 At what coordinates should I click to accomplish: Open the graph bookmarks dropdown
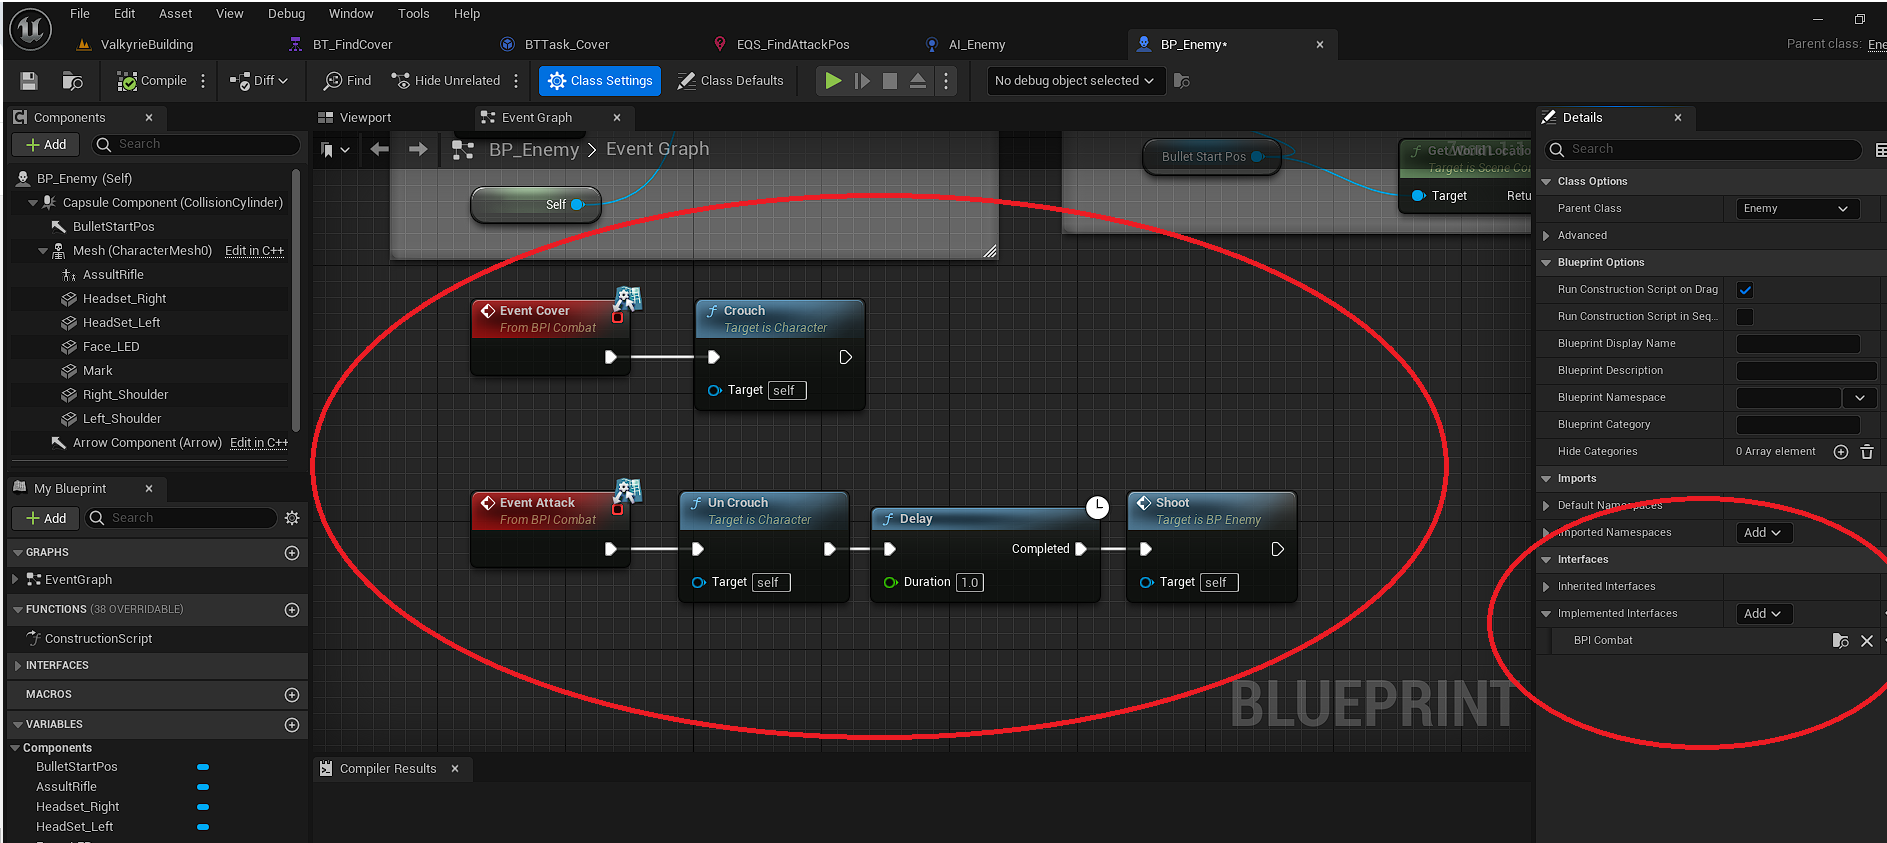(x=335, y=150)
